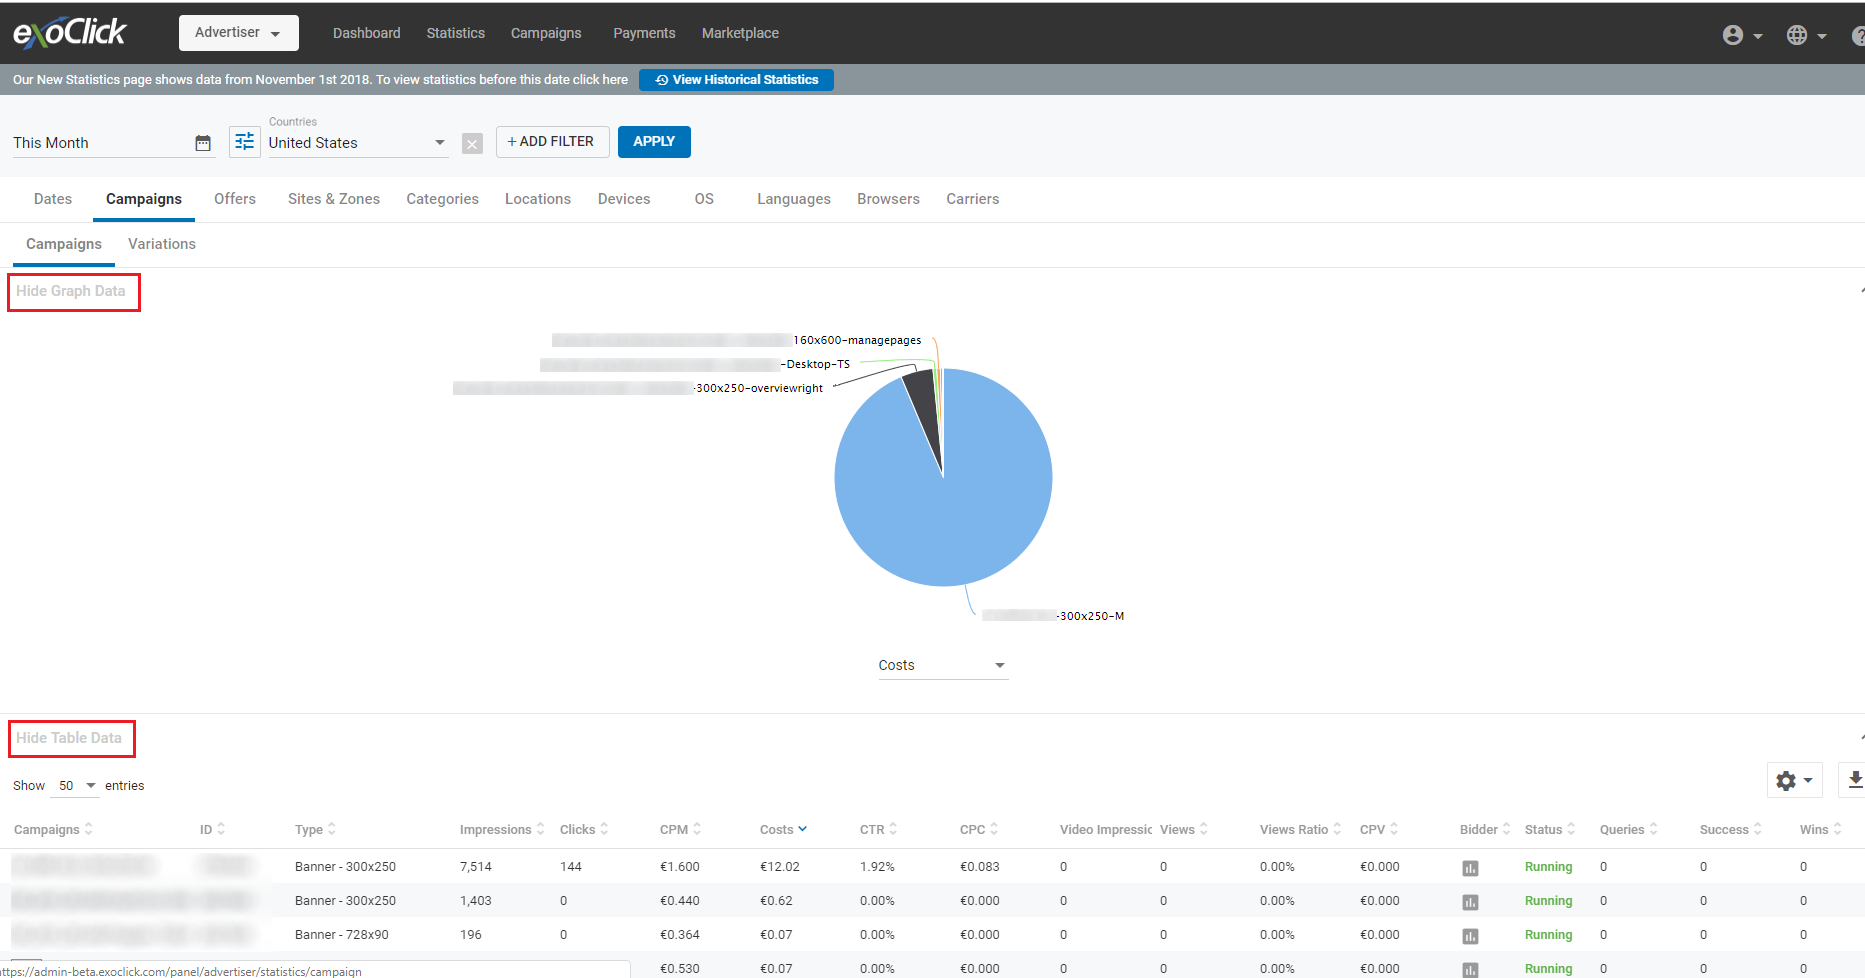The image size is (1865, 978).
Task: Sort by Bidder column
Action: point(1485,829)
